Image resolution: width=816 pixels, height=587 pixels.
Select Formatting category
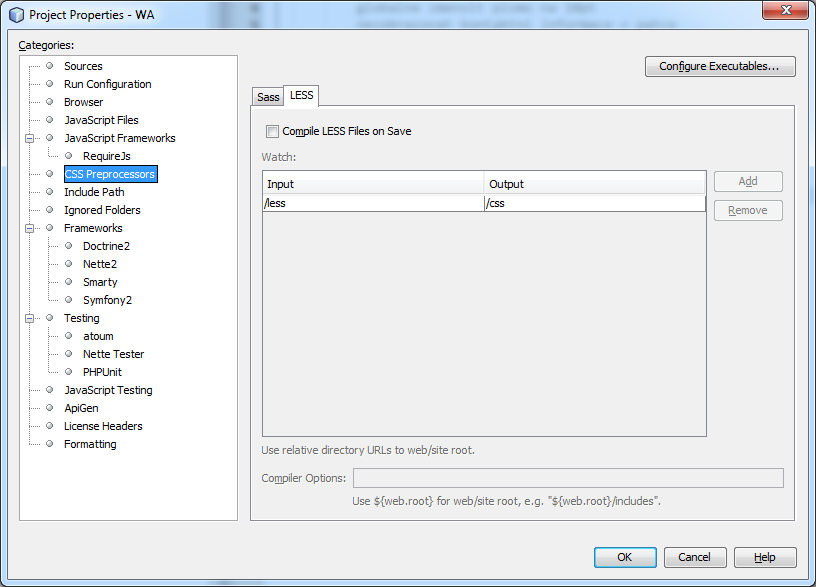[x=90, y=444]
